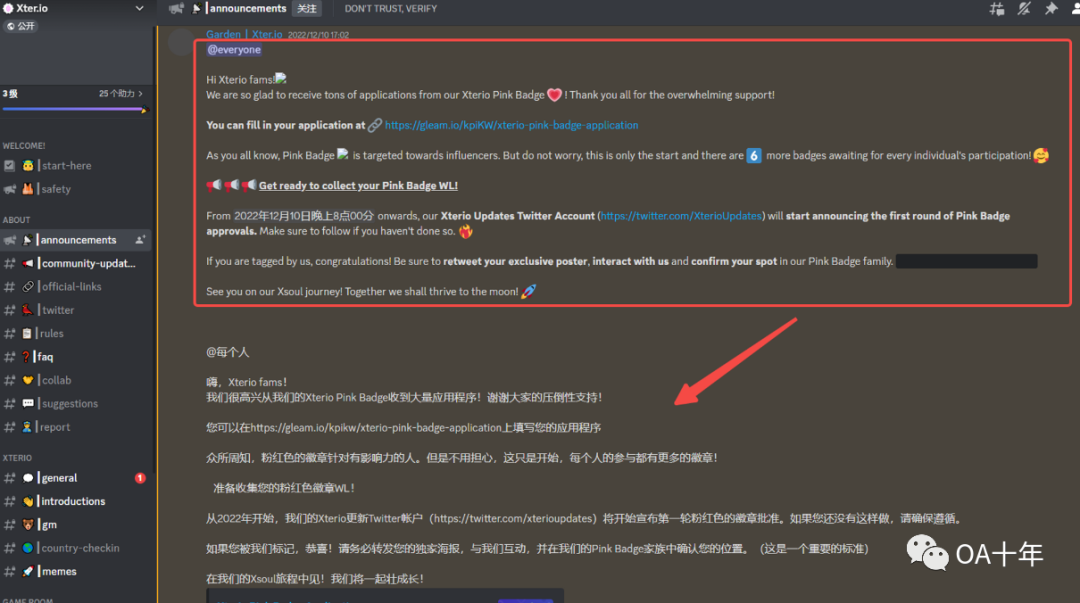Viewport: 1080px width, 603px height.
Task: Click the safety channel icon
Action: click(29, 187)
